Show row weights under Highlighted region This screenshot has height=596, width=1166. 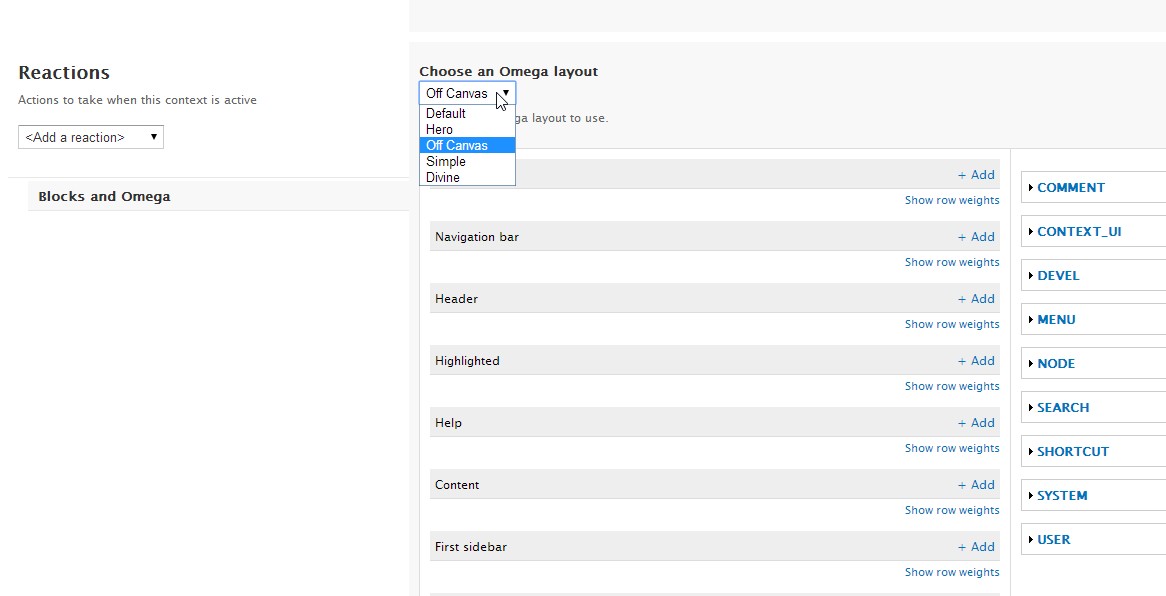click(952, 387)
